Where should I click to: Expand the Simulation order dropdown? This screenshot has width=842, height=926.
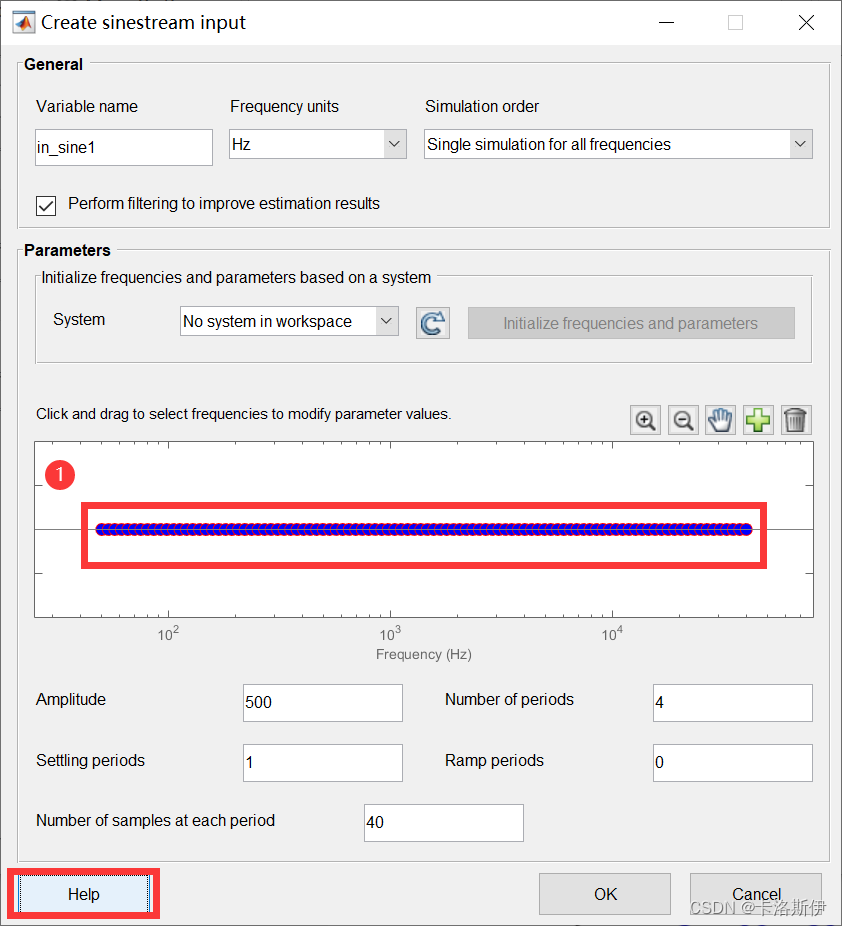(x=618, y=144)
